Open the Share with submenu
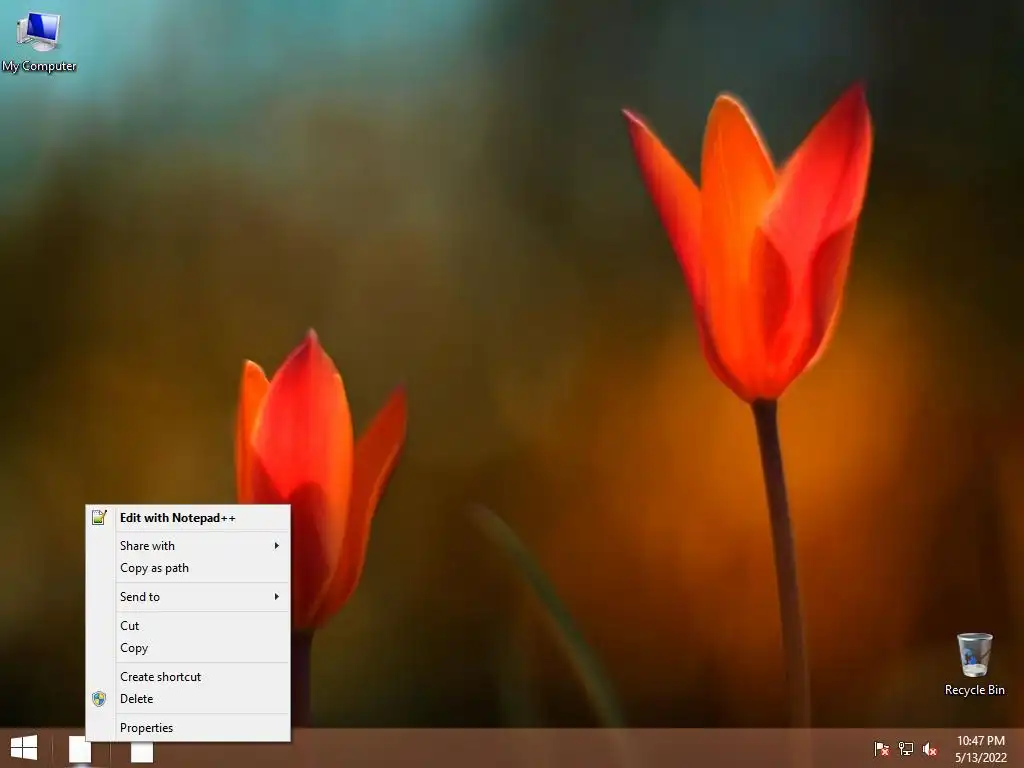The image size is (1024, 768). [187, 545]
